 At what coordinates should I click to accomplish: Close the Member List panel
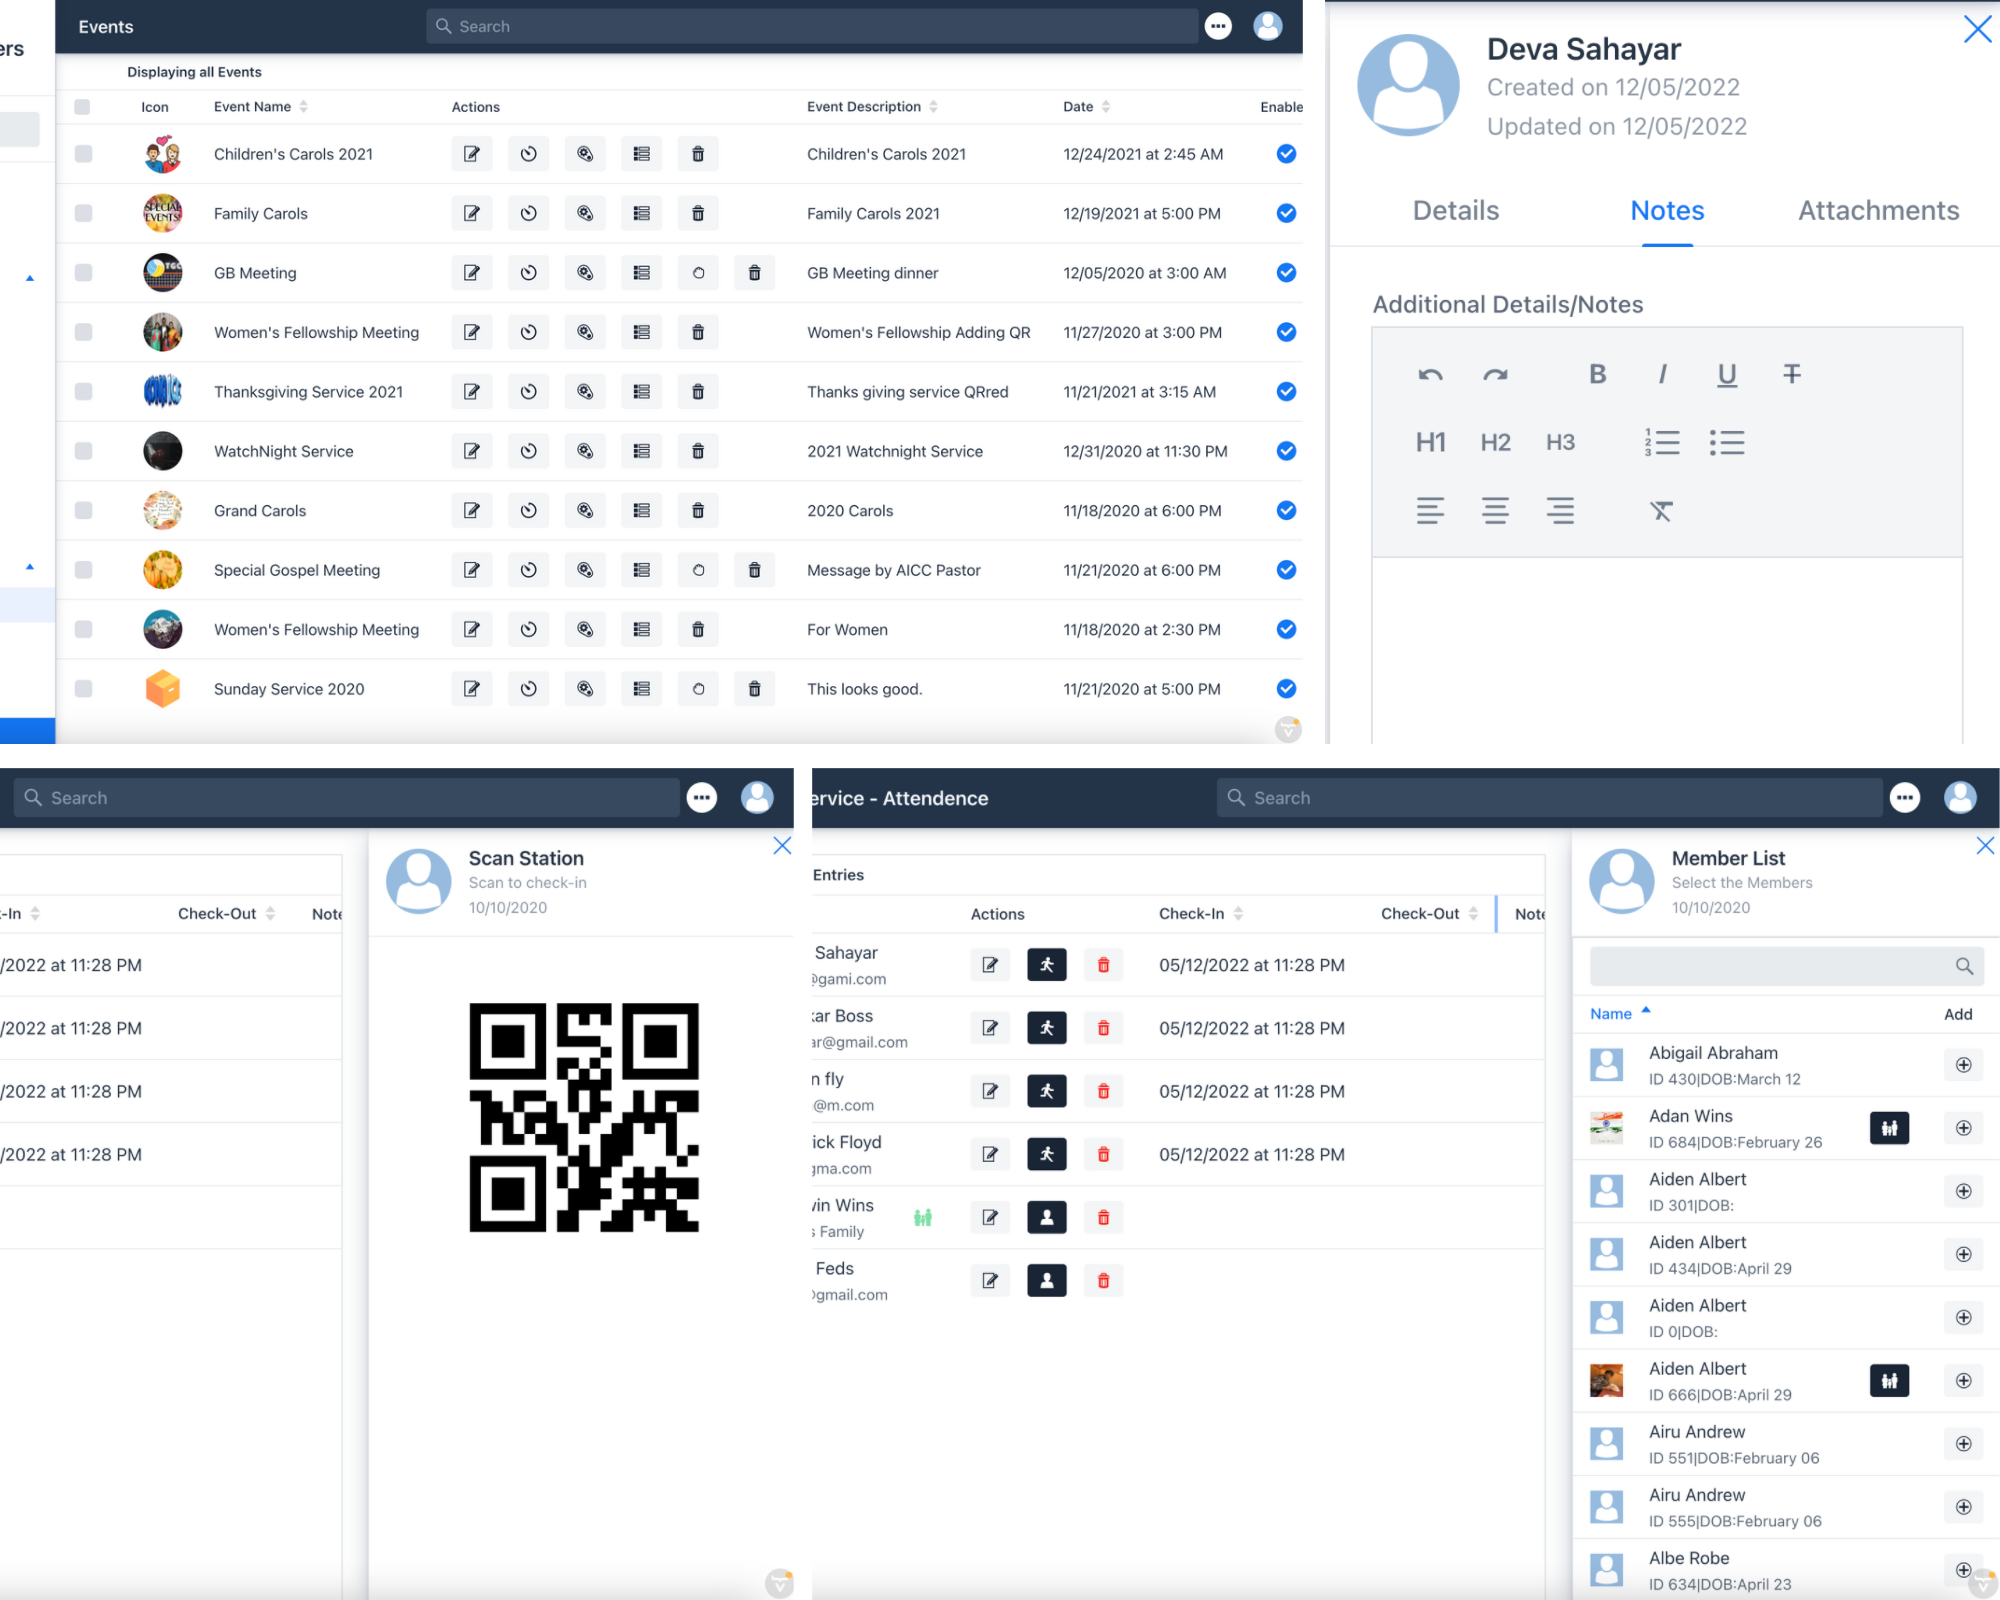click(x=1985, y=846)
